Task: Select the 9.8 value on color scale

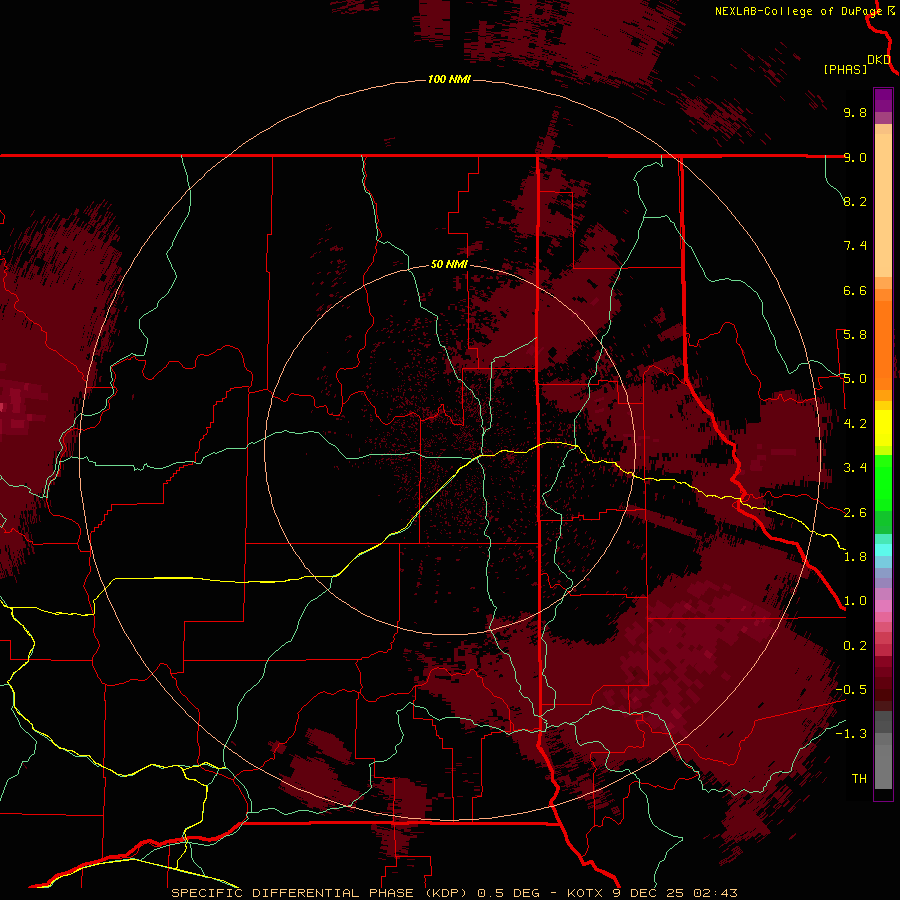Action: [x=855, y=112]
